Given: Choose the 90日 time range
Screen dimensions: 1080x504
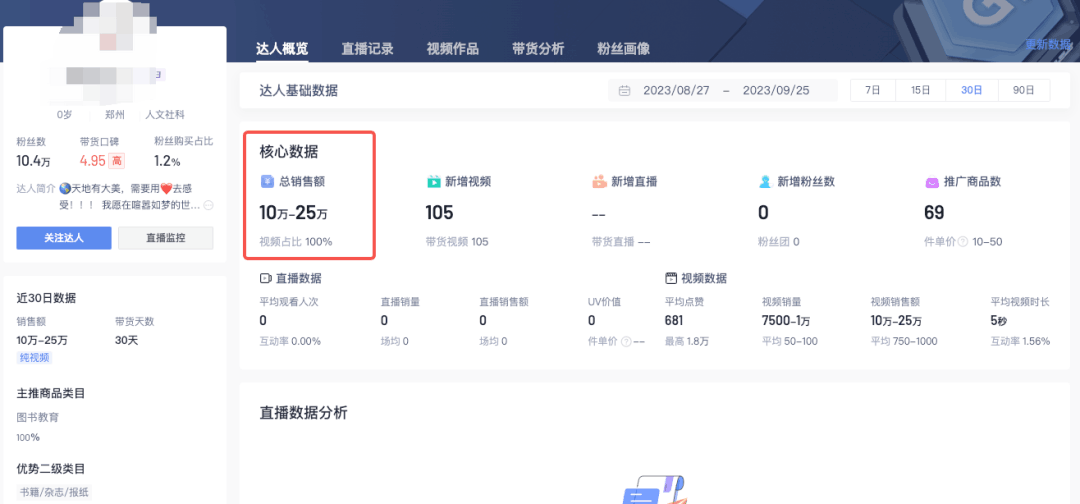Looking at the screenshot, I should click(x=1024, y=91).
